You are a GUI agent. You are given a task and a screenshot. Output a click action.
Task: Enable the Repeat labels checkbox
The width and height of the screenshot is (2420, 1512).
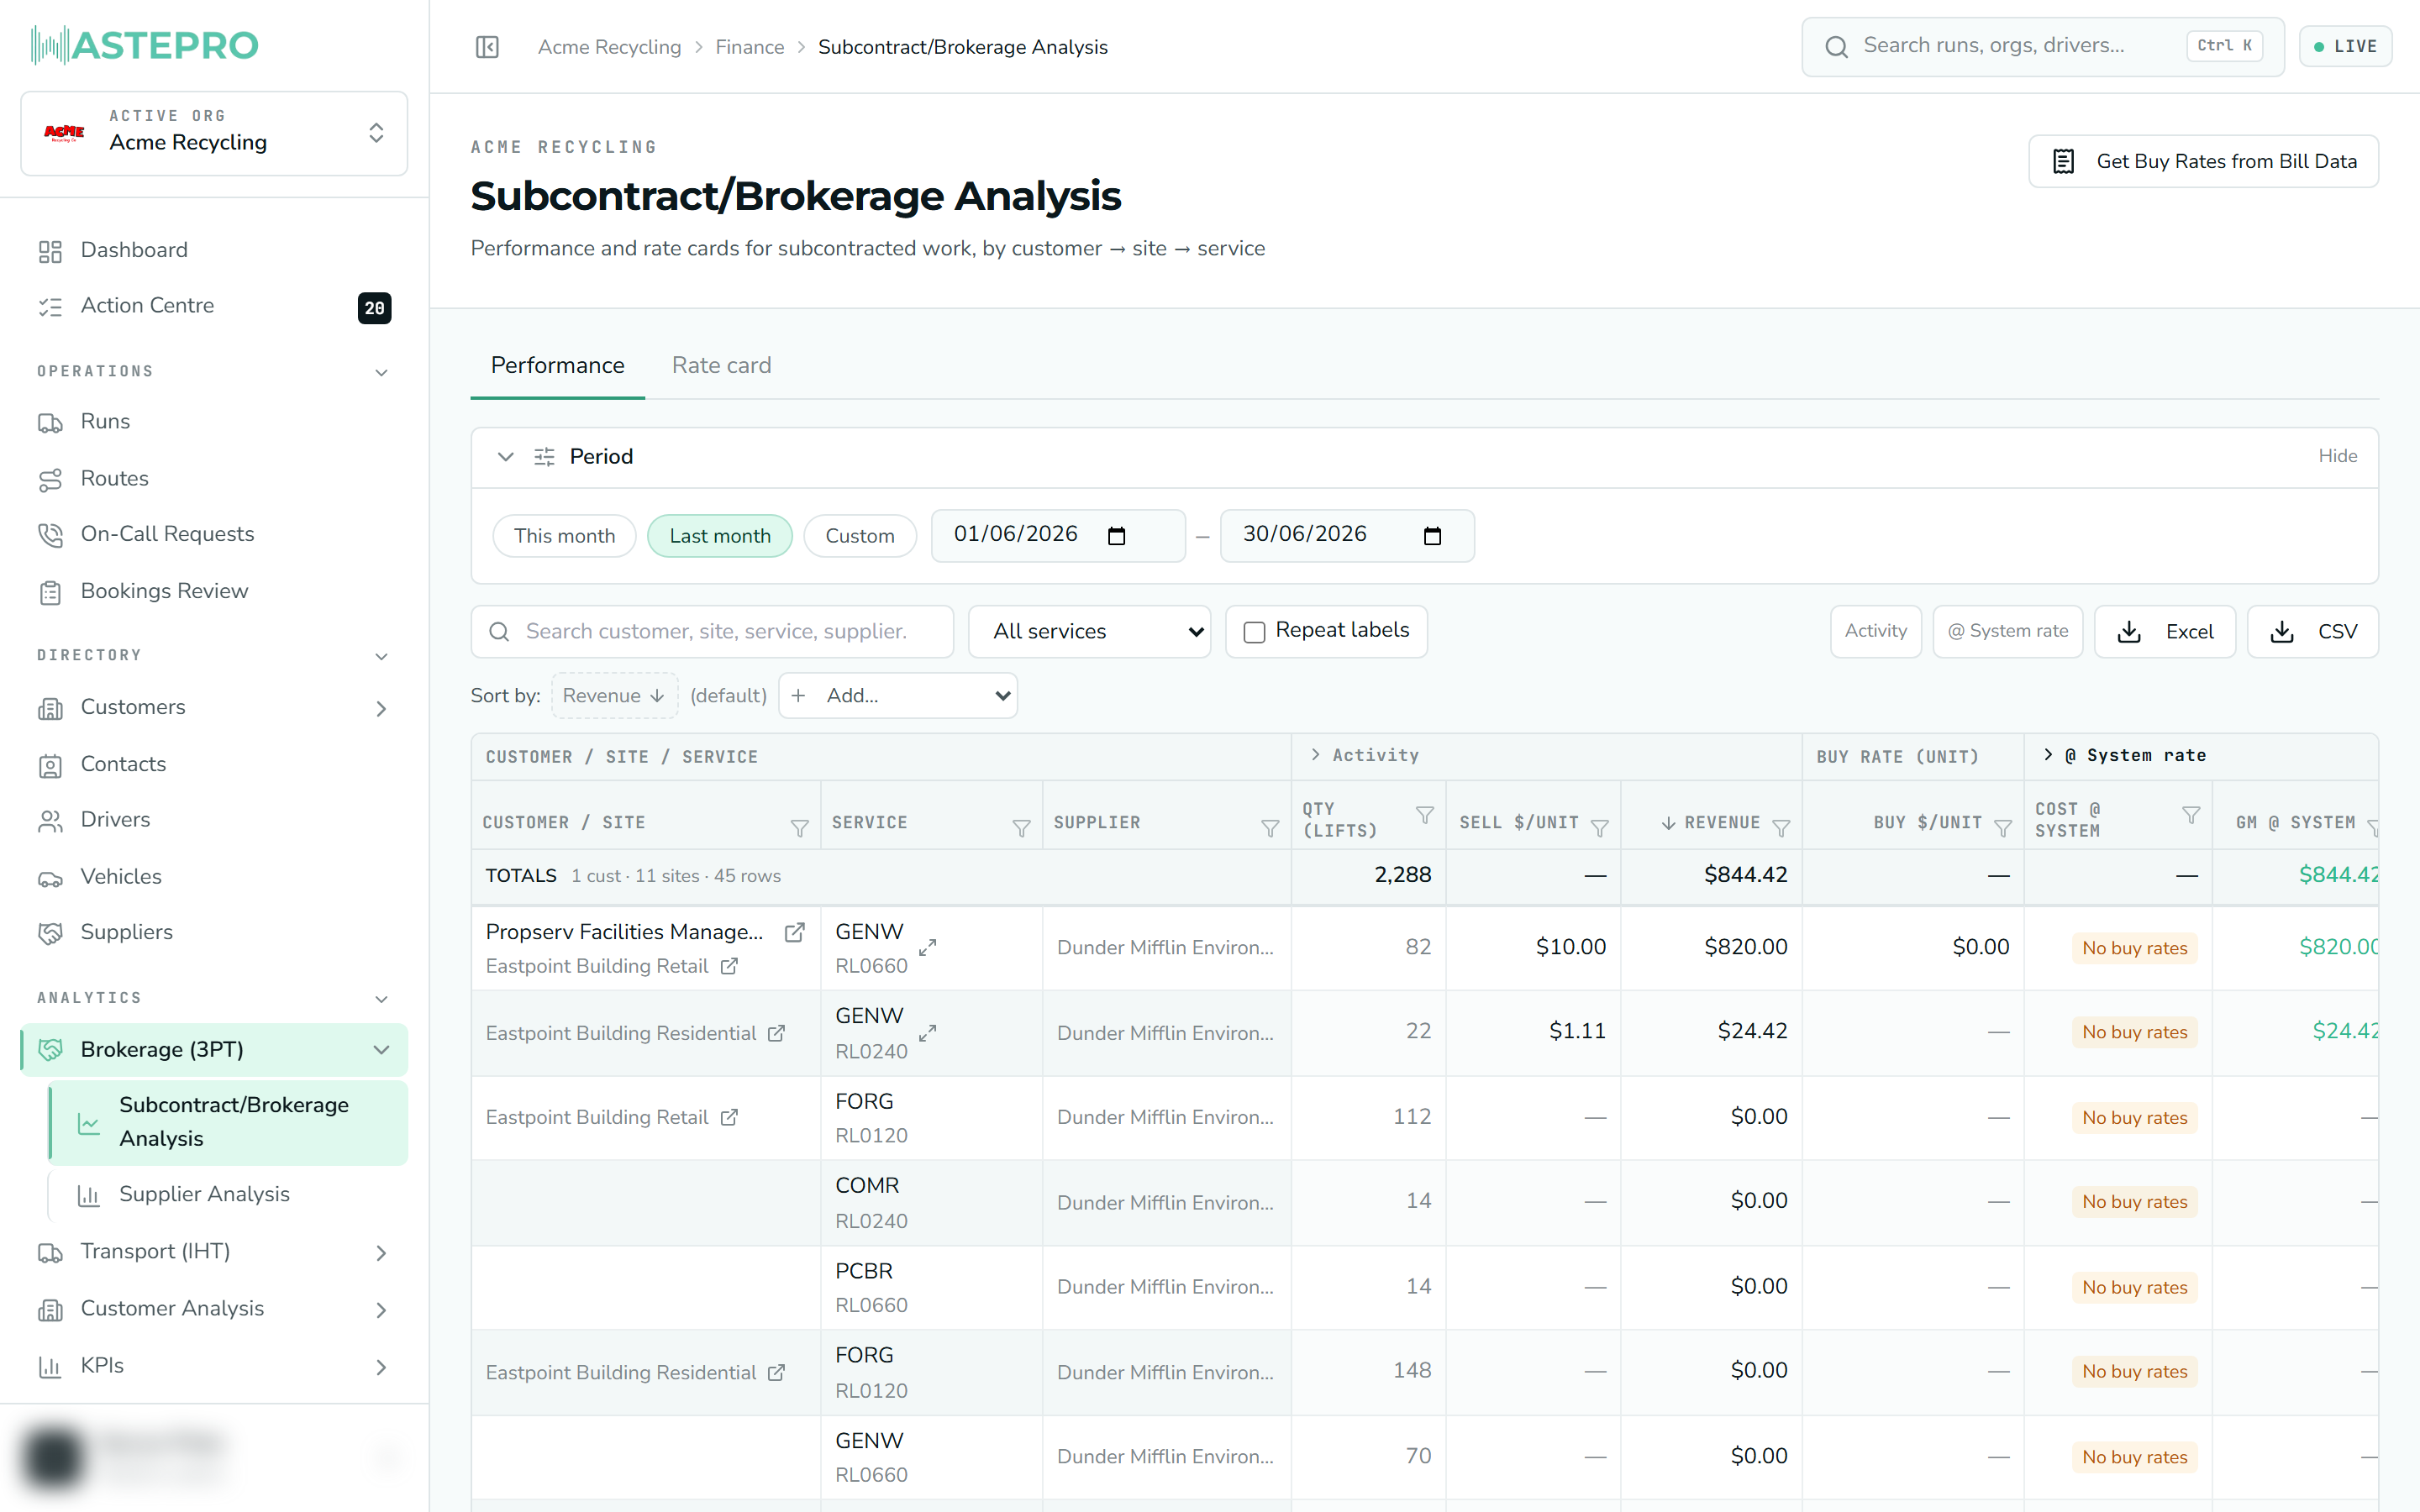click(1254, 632)
